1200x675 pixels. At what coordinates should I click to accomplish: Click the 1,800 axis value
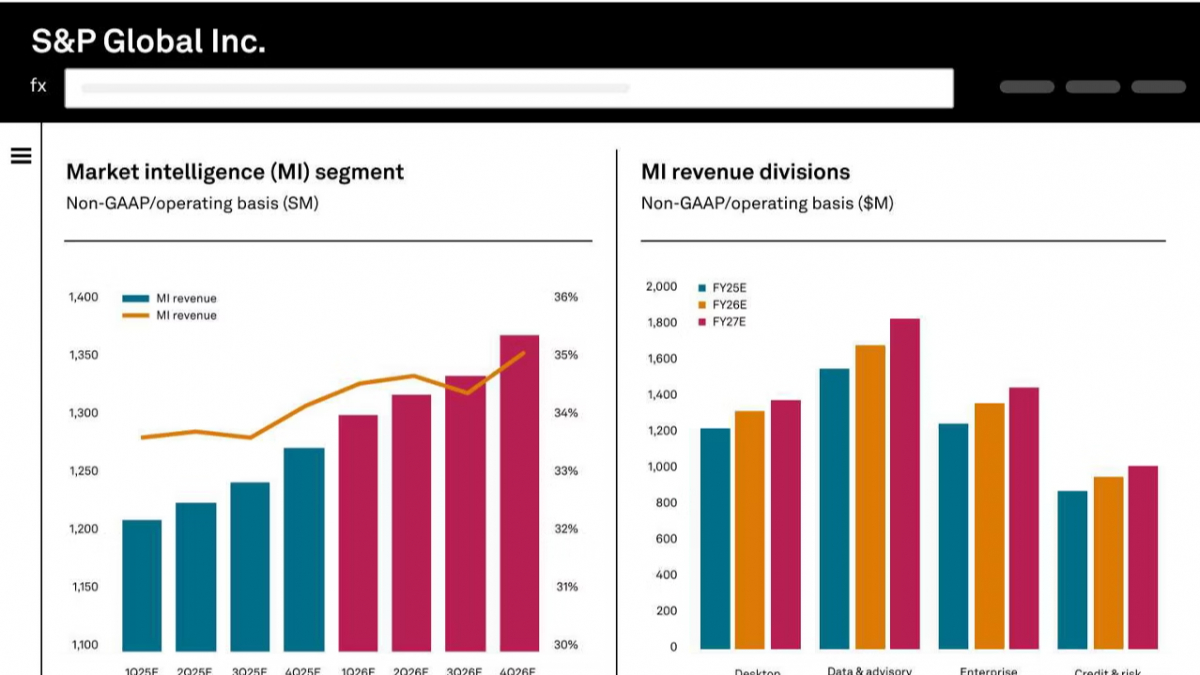pos(661,323)
